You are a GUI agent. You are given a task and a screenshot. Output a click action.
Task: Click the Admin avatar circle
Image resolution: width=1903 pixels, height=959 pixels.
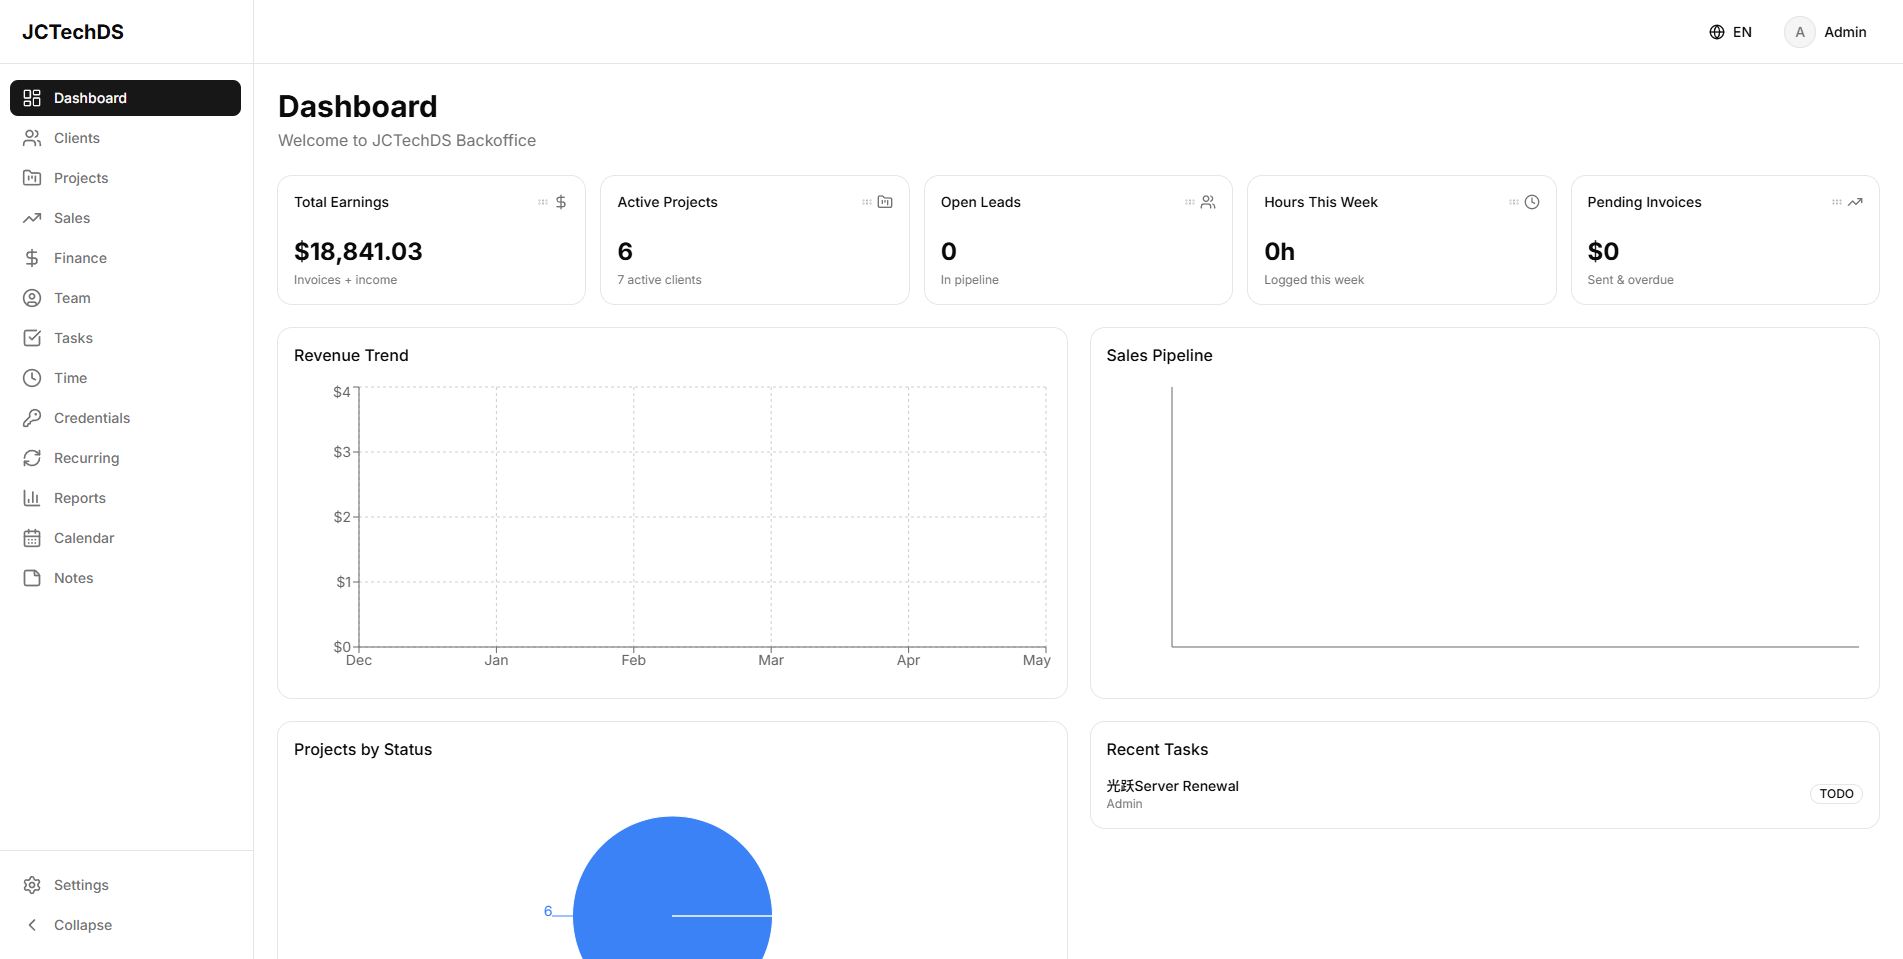1800,32
